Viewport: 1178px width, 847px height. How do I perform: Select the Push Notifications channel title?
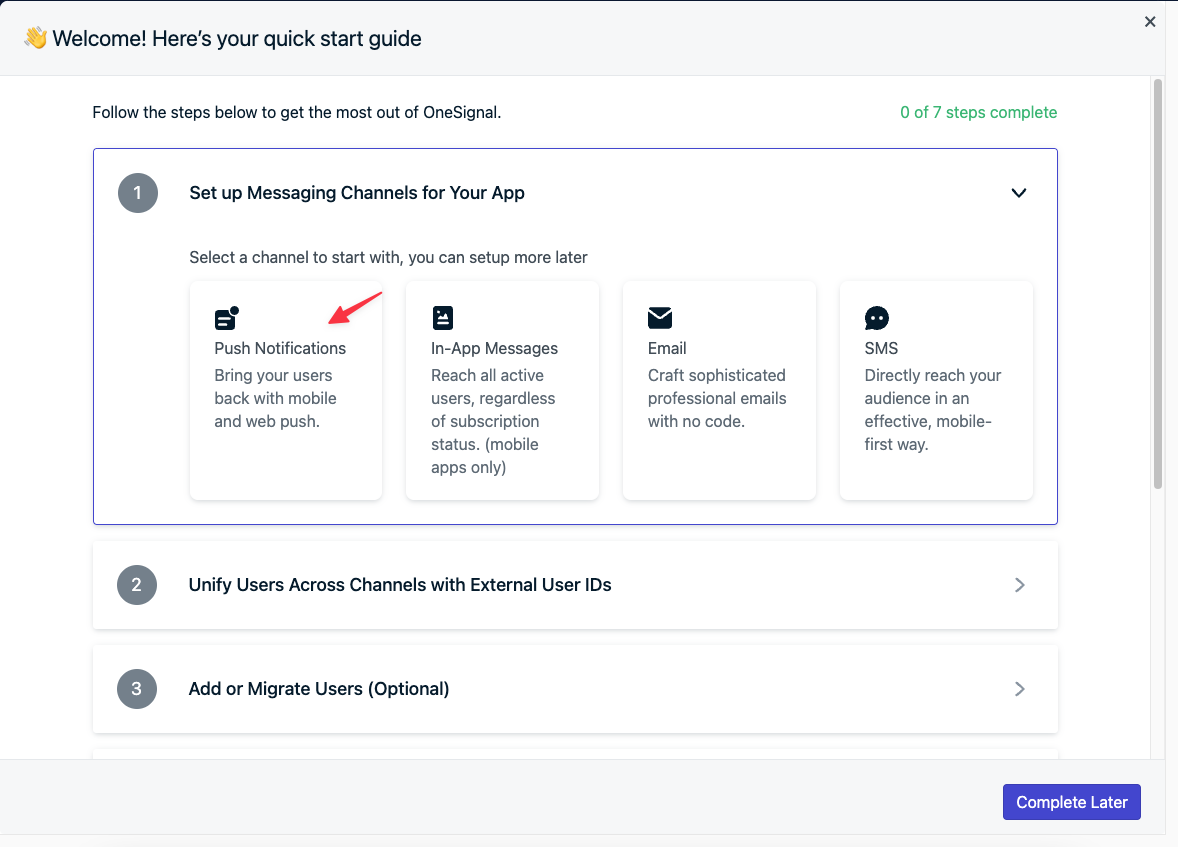[x=279, y=348]
